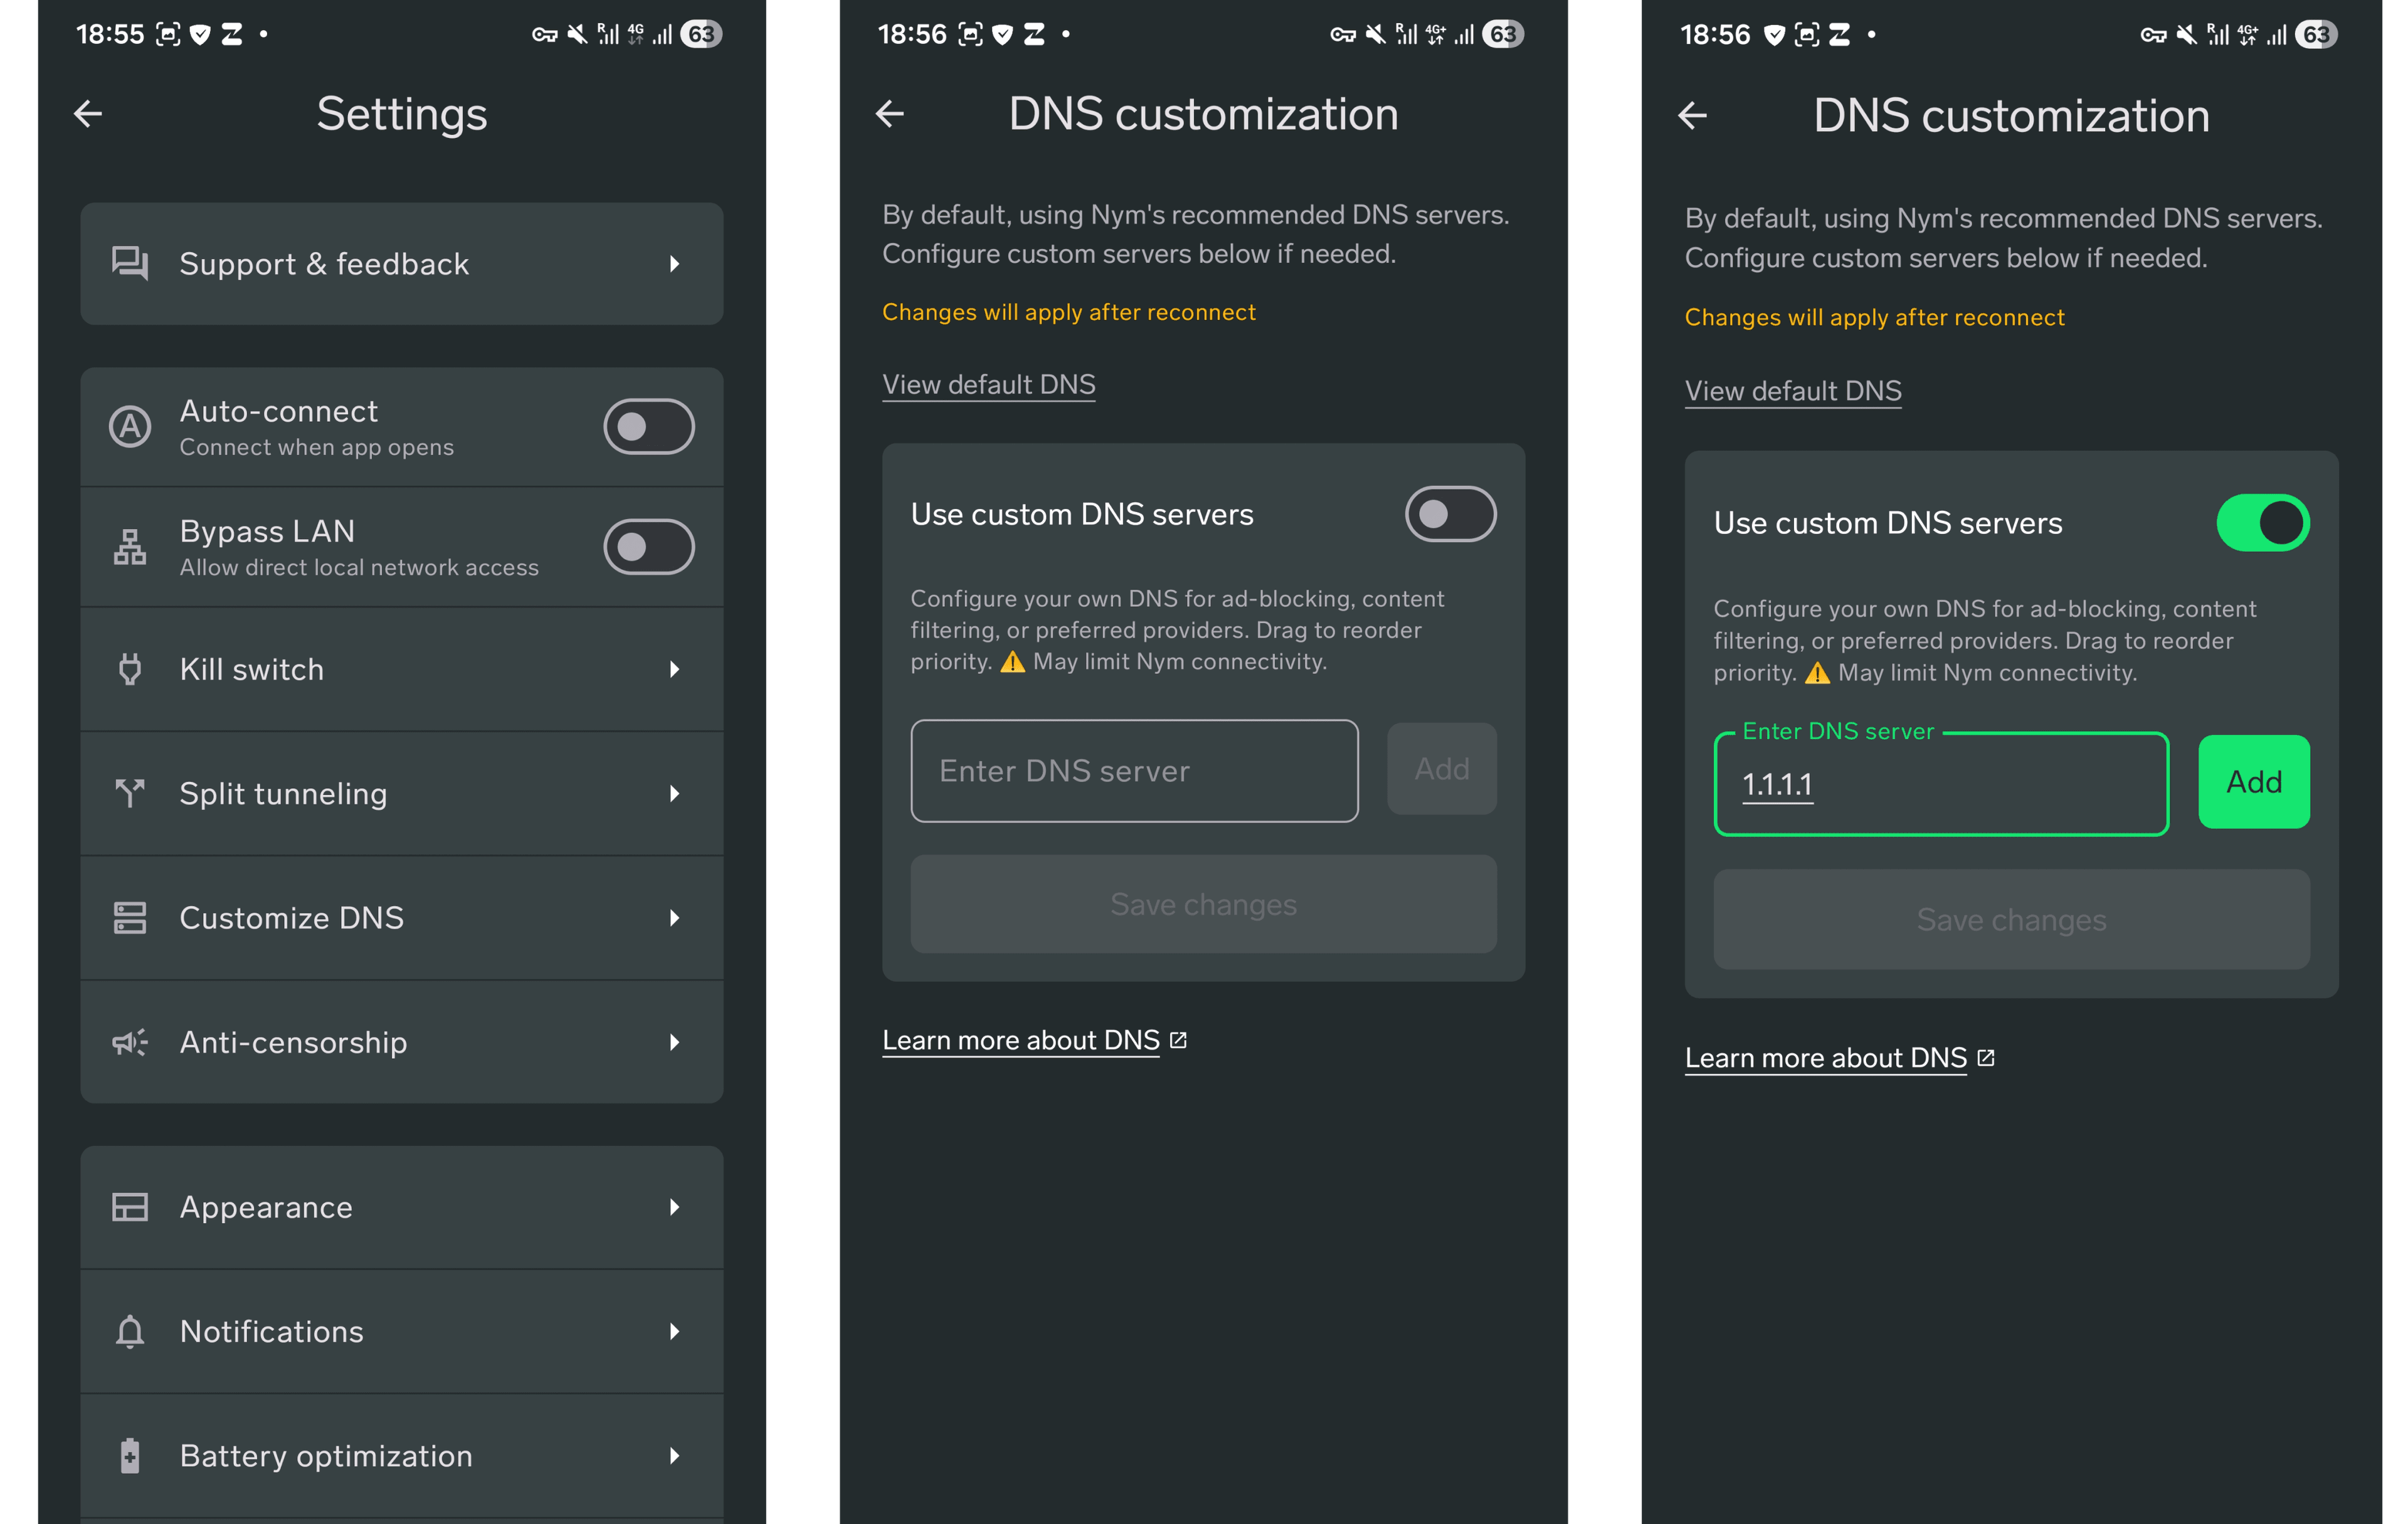Click the Notifications bell icon
The image size is (2408, 1524).
click(x=130, y=1331)
